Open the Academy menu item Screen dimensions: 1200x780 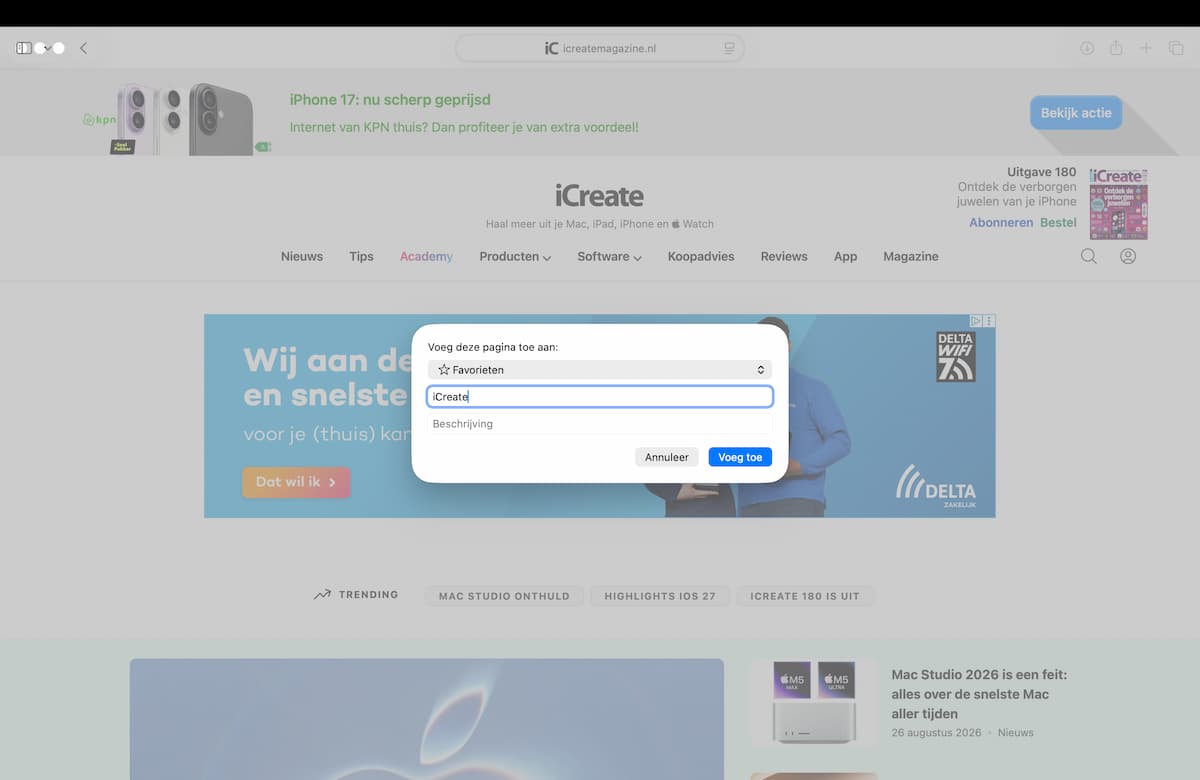426,256
